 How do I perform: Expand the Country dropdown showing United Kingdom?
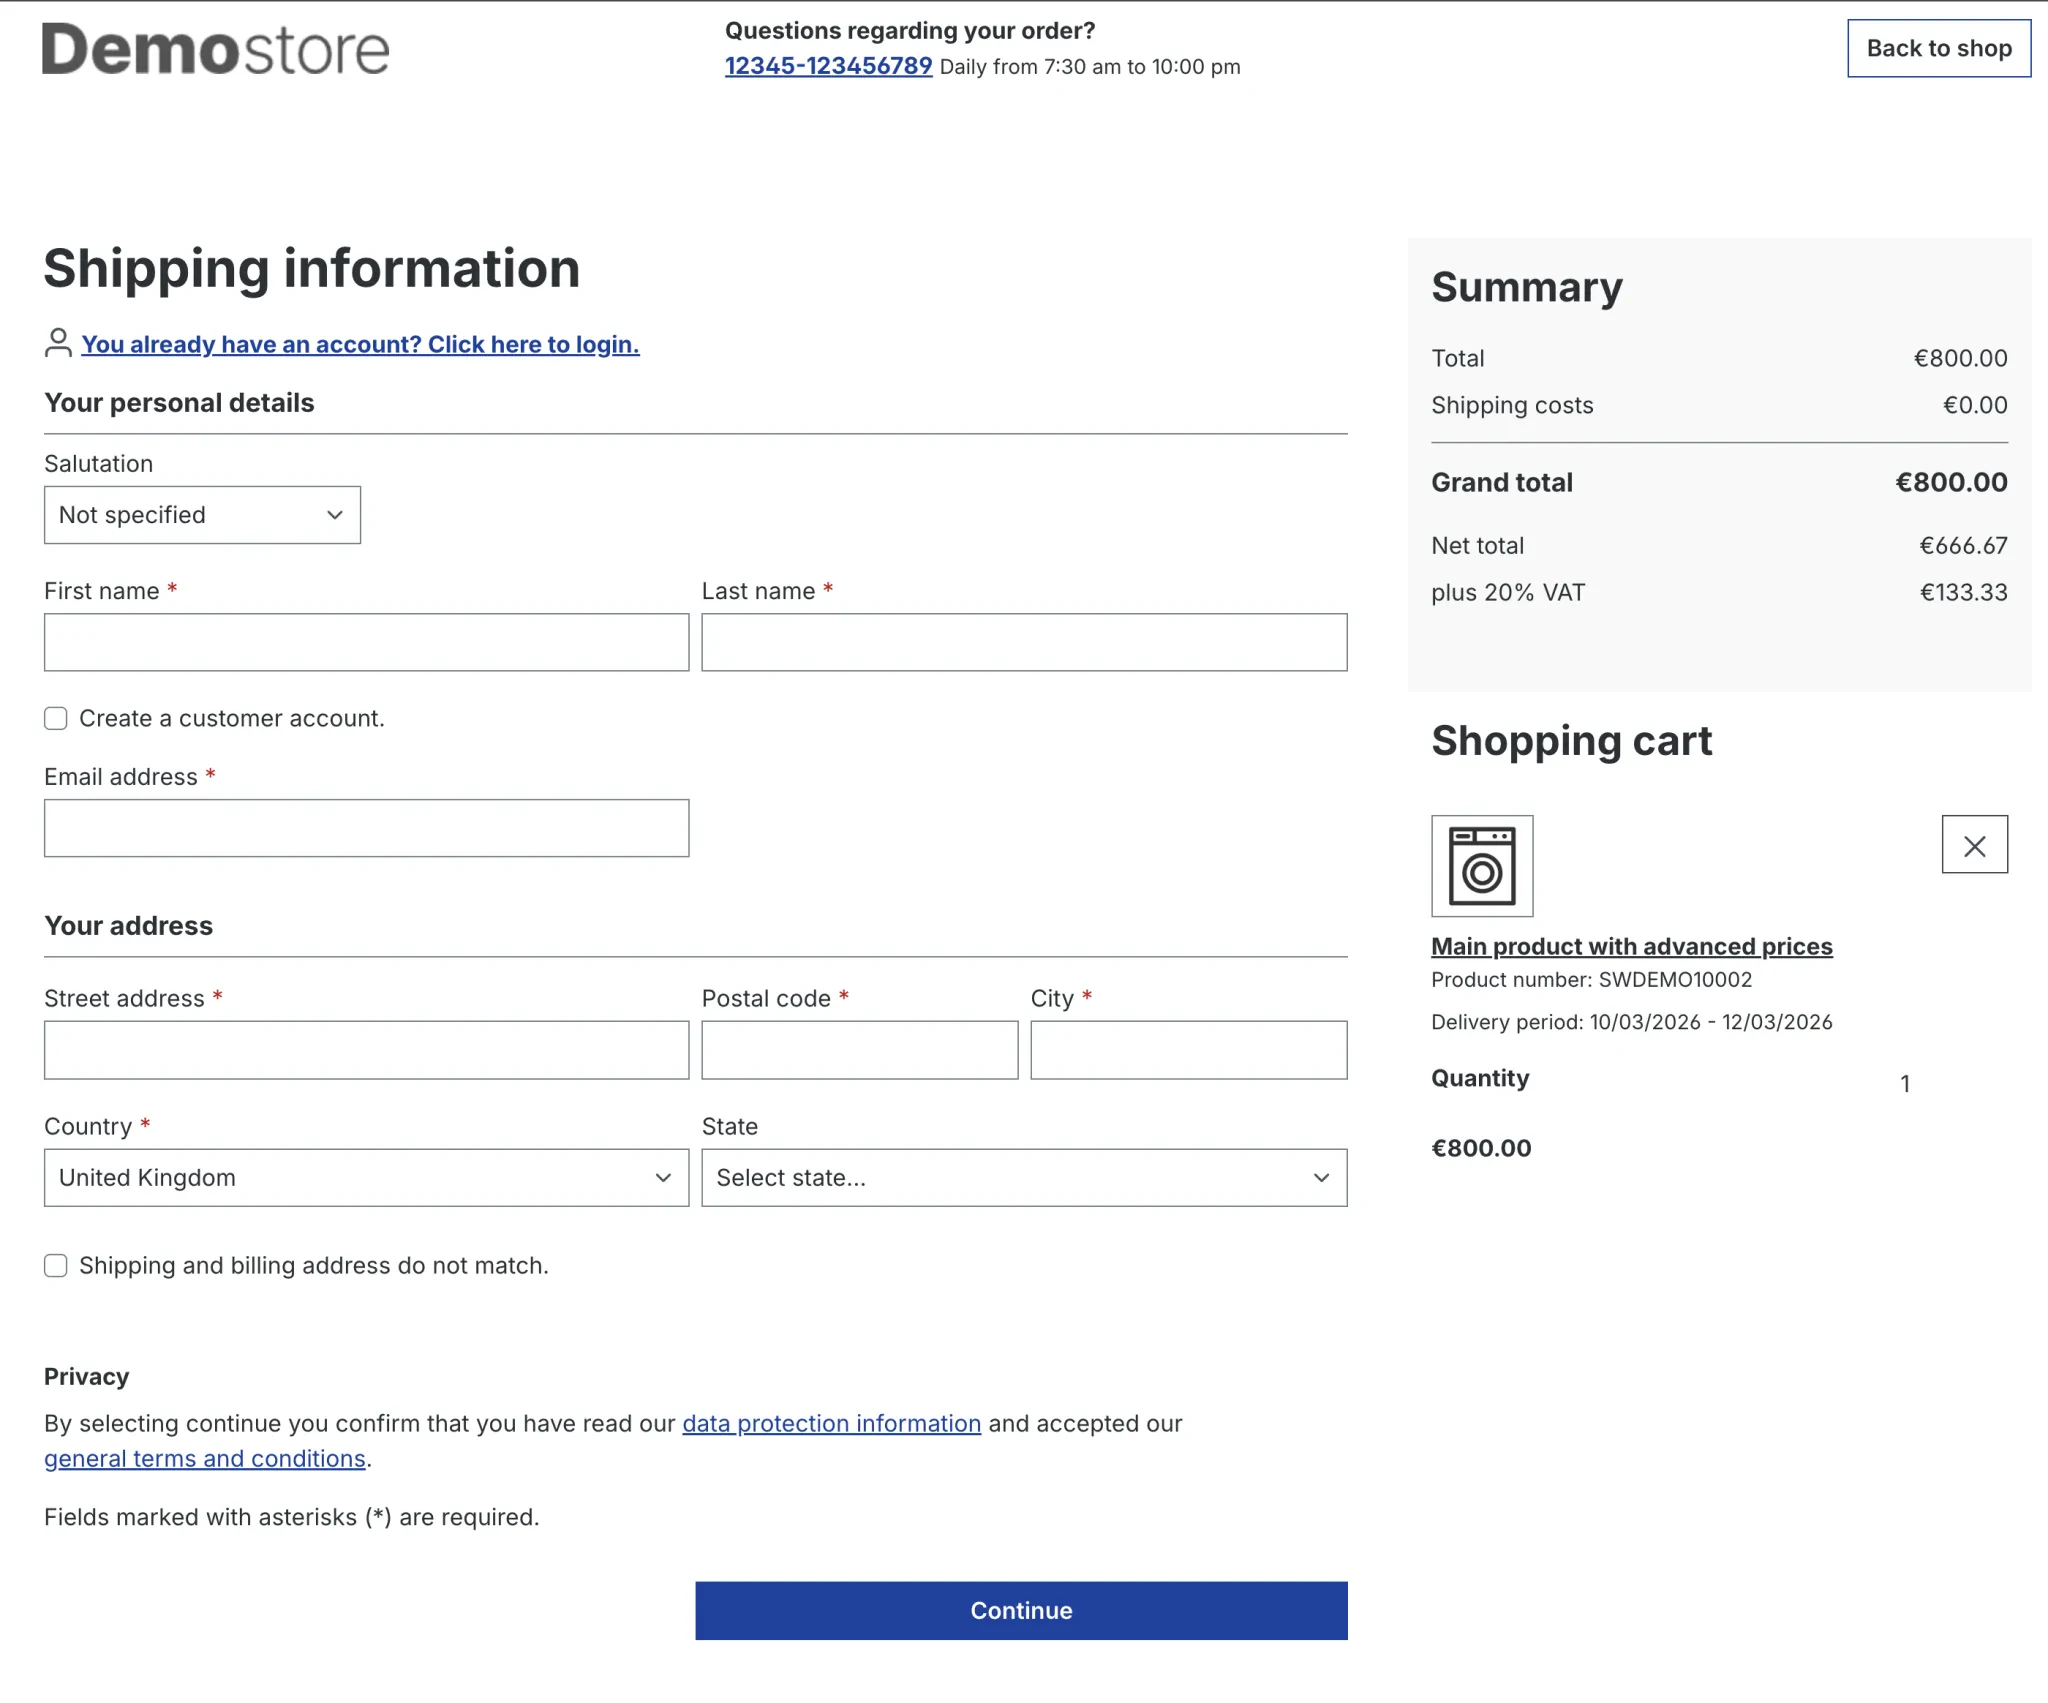point(366,1177)
